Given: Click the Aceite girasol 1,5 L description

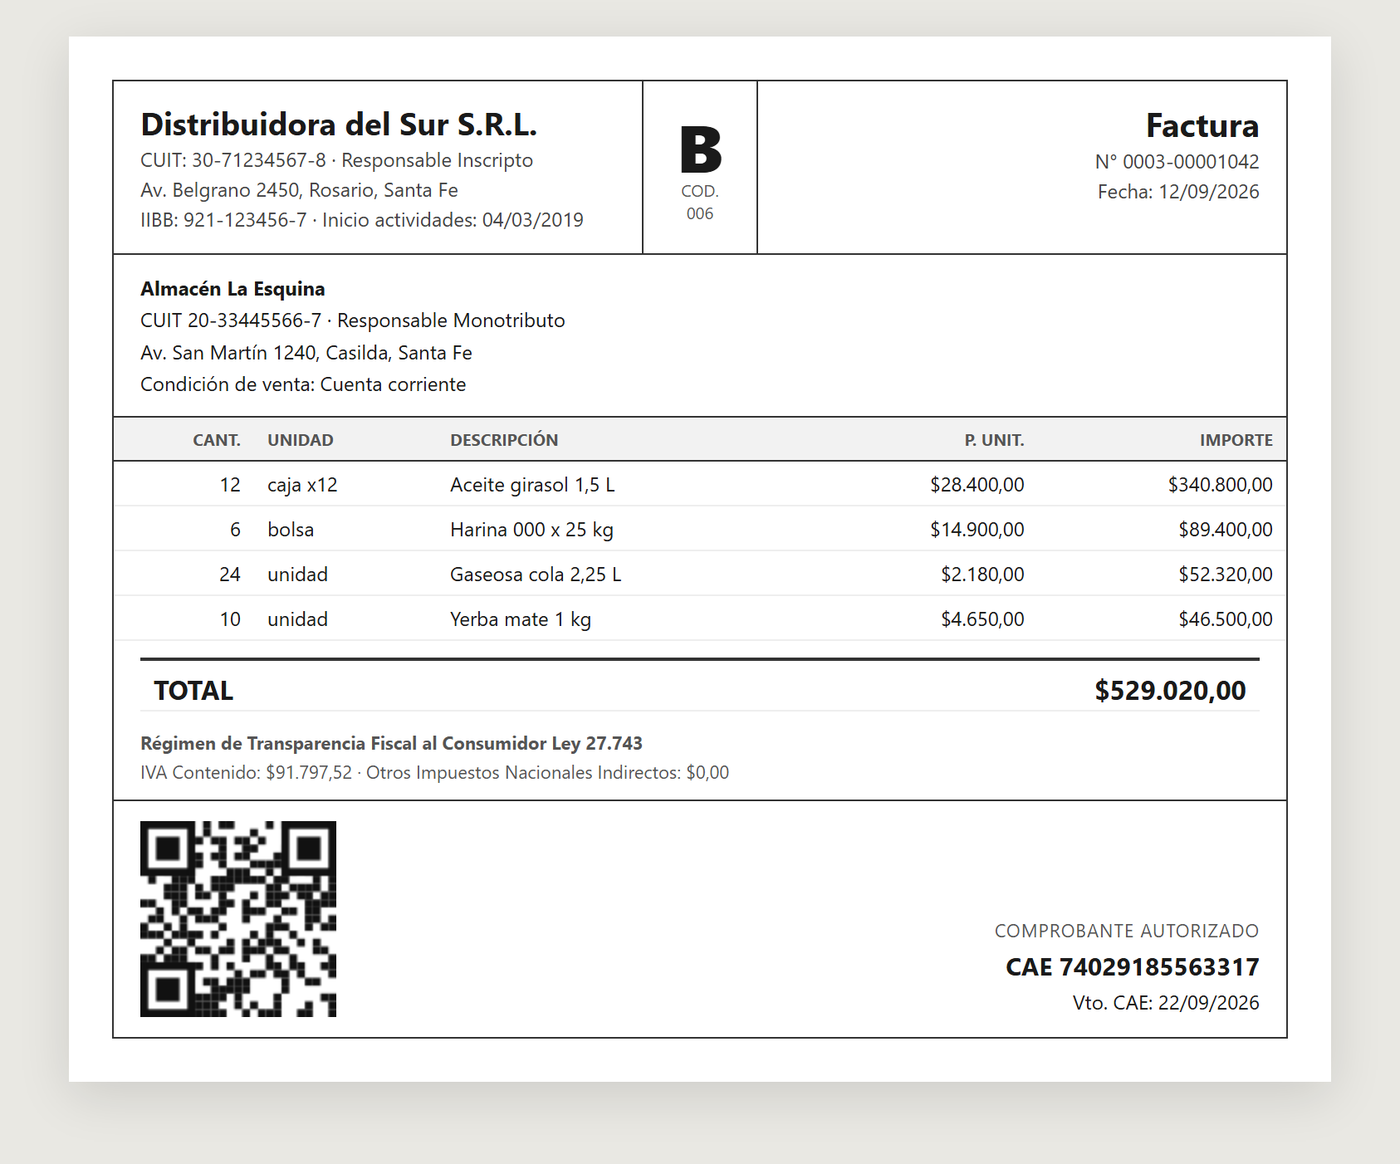Looking at the screenshot, I should click(x=532, y=485).
